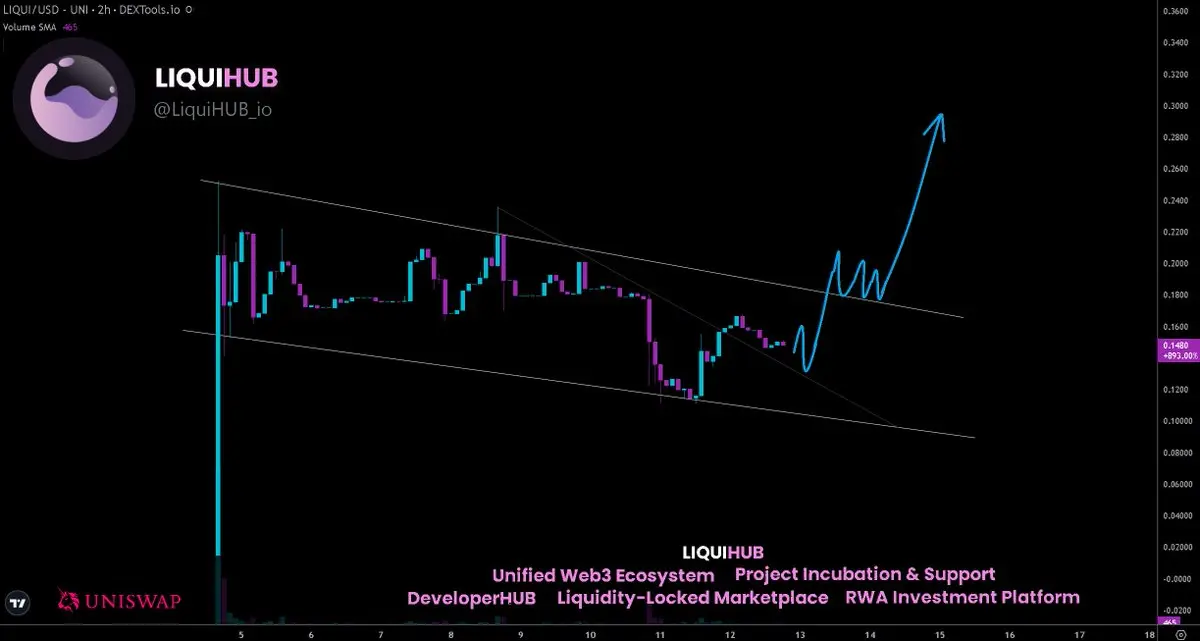Open chart settings gear icon

[x=1180, y=634]
